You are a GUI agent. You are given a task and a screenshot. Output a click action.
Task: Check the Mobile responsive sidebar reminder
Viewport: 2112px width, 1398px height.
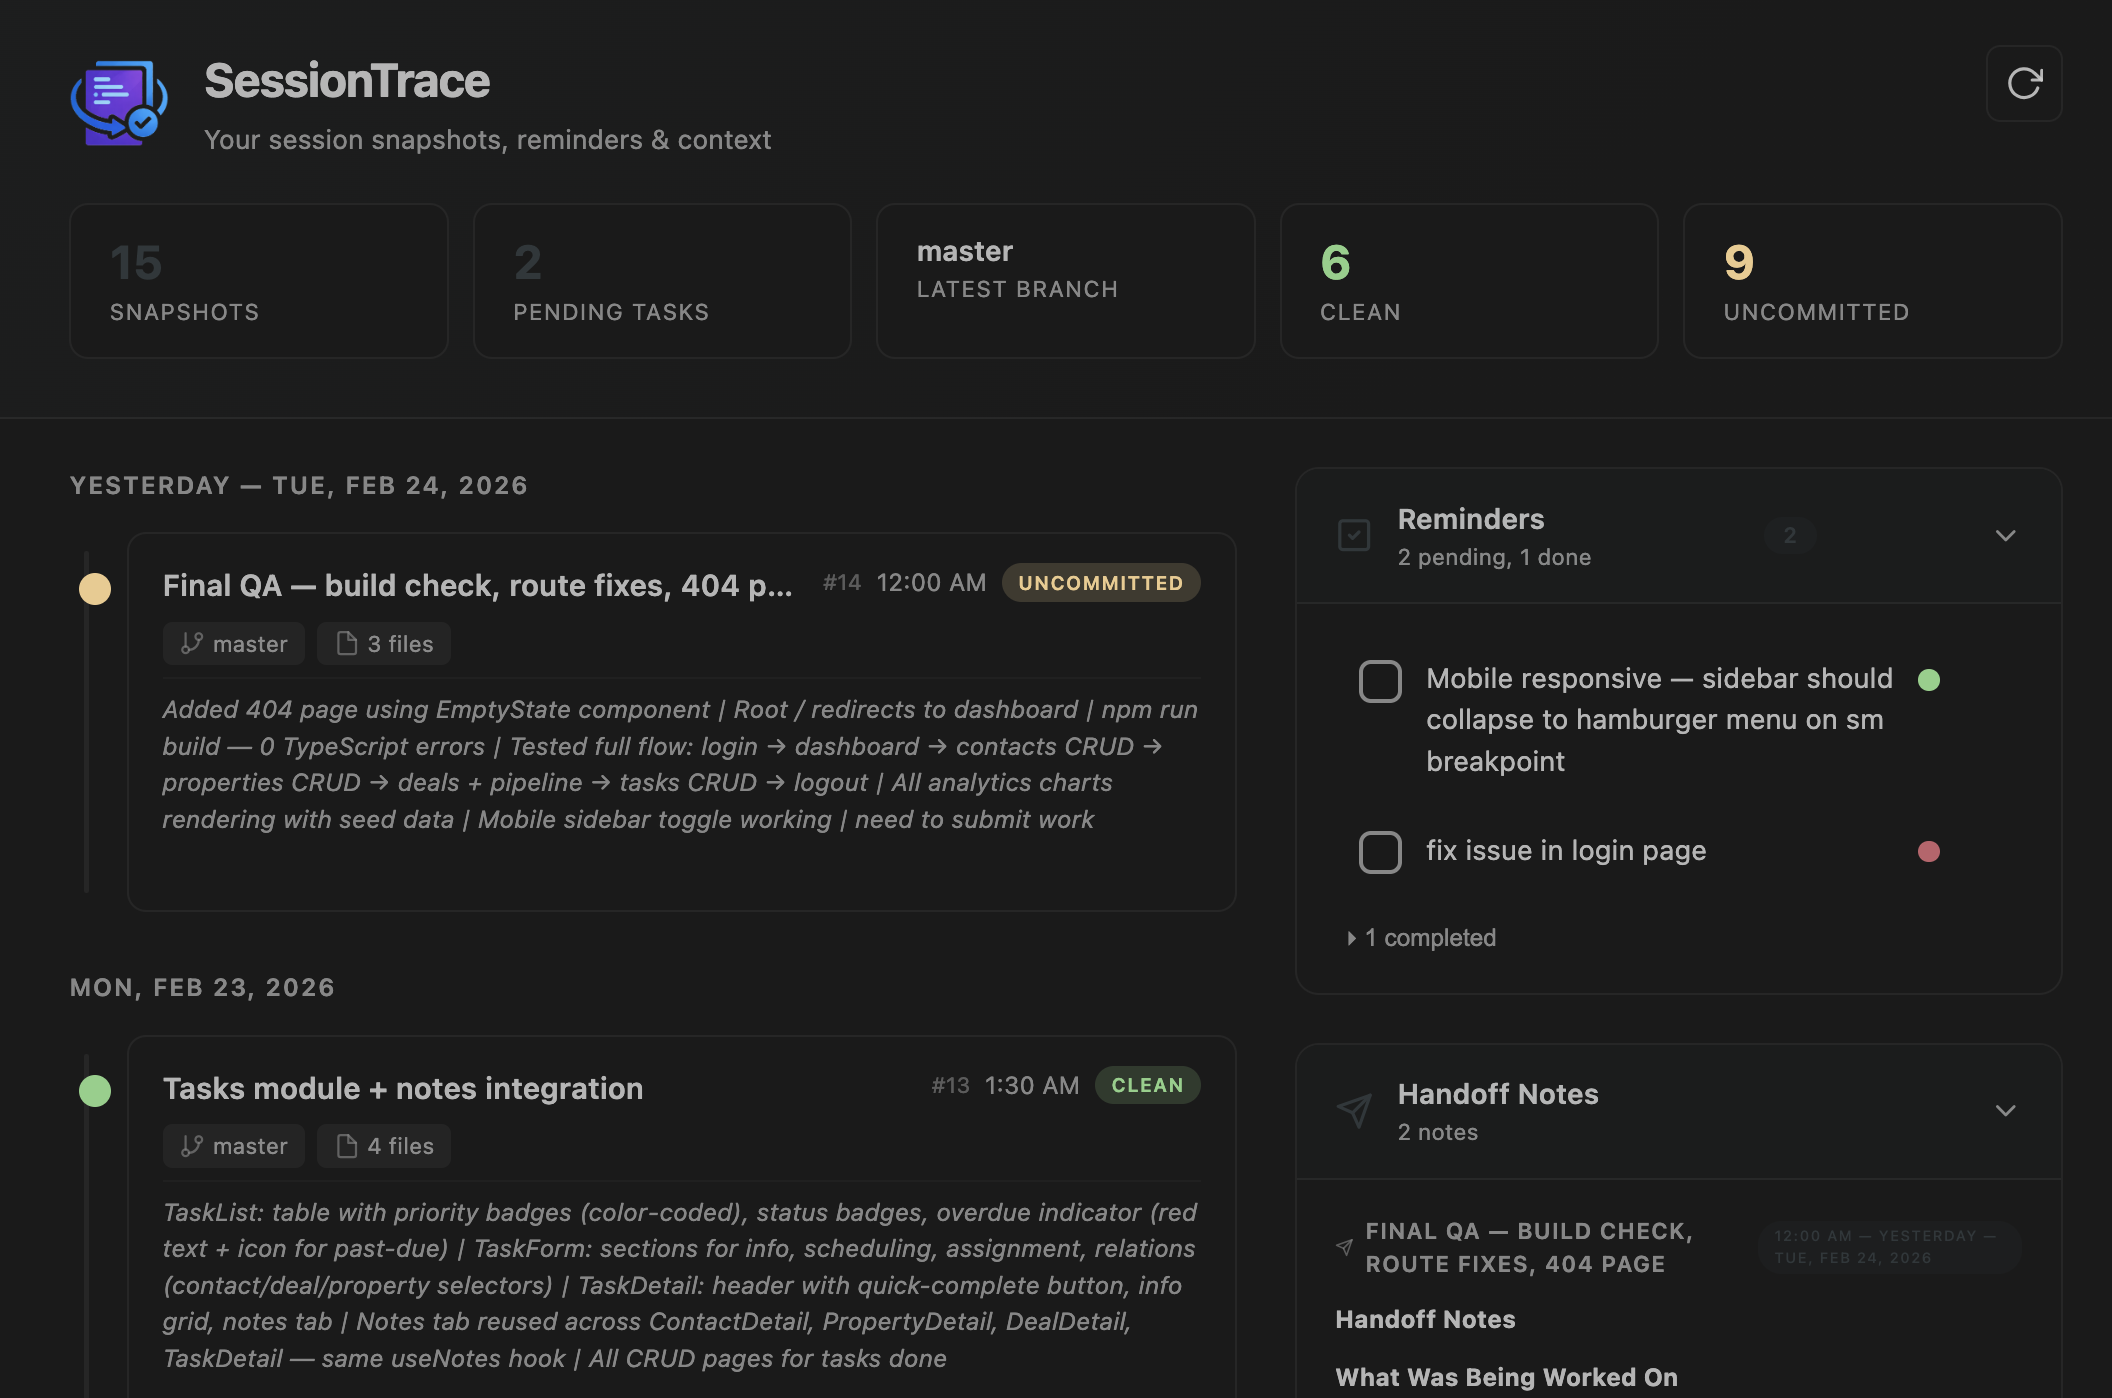[1380, 681]
